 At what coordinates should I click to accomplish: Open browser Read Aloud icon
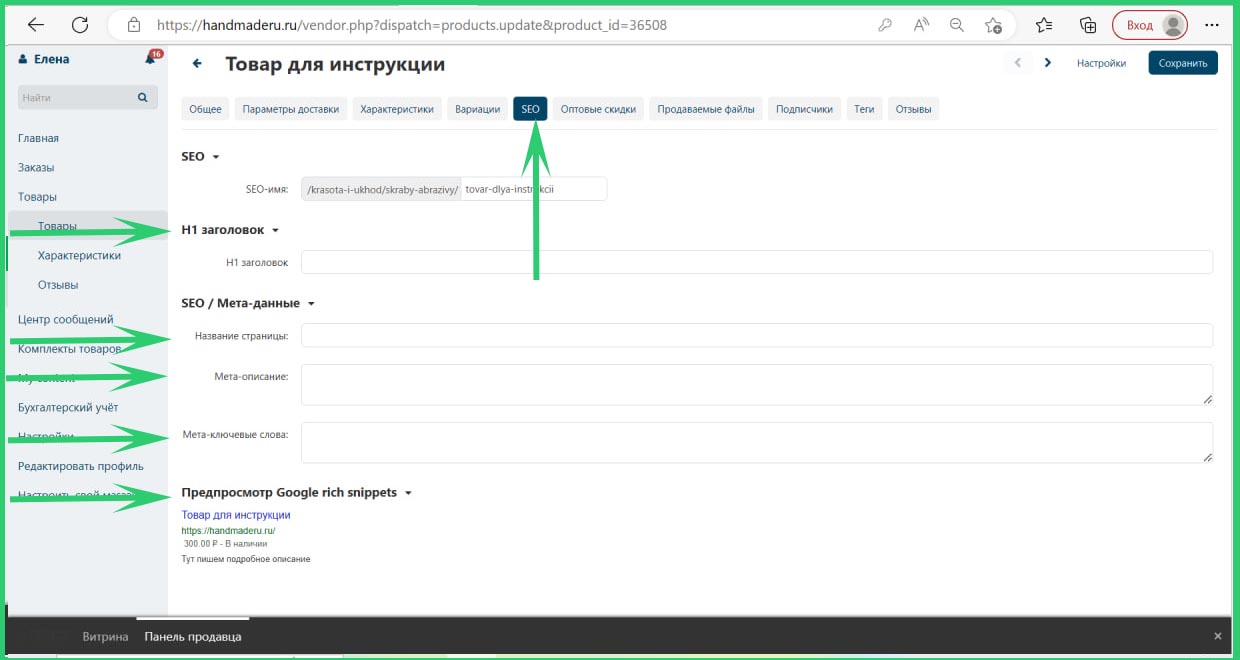tap(921, 25)
